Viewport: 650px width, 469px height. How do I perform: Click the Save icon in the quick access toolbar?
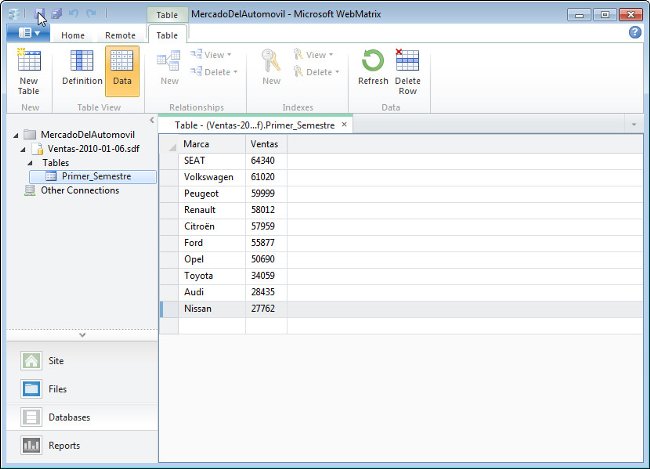click(39, 14)
